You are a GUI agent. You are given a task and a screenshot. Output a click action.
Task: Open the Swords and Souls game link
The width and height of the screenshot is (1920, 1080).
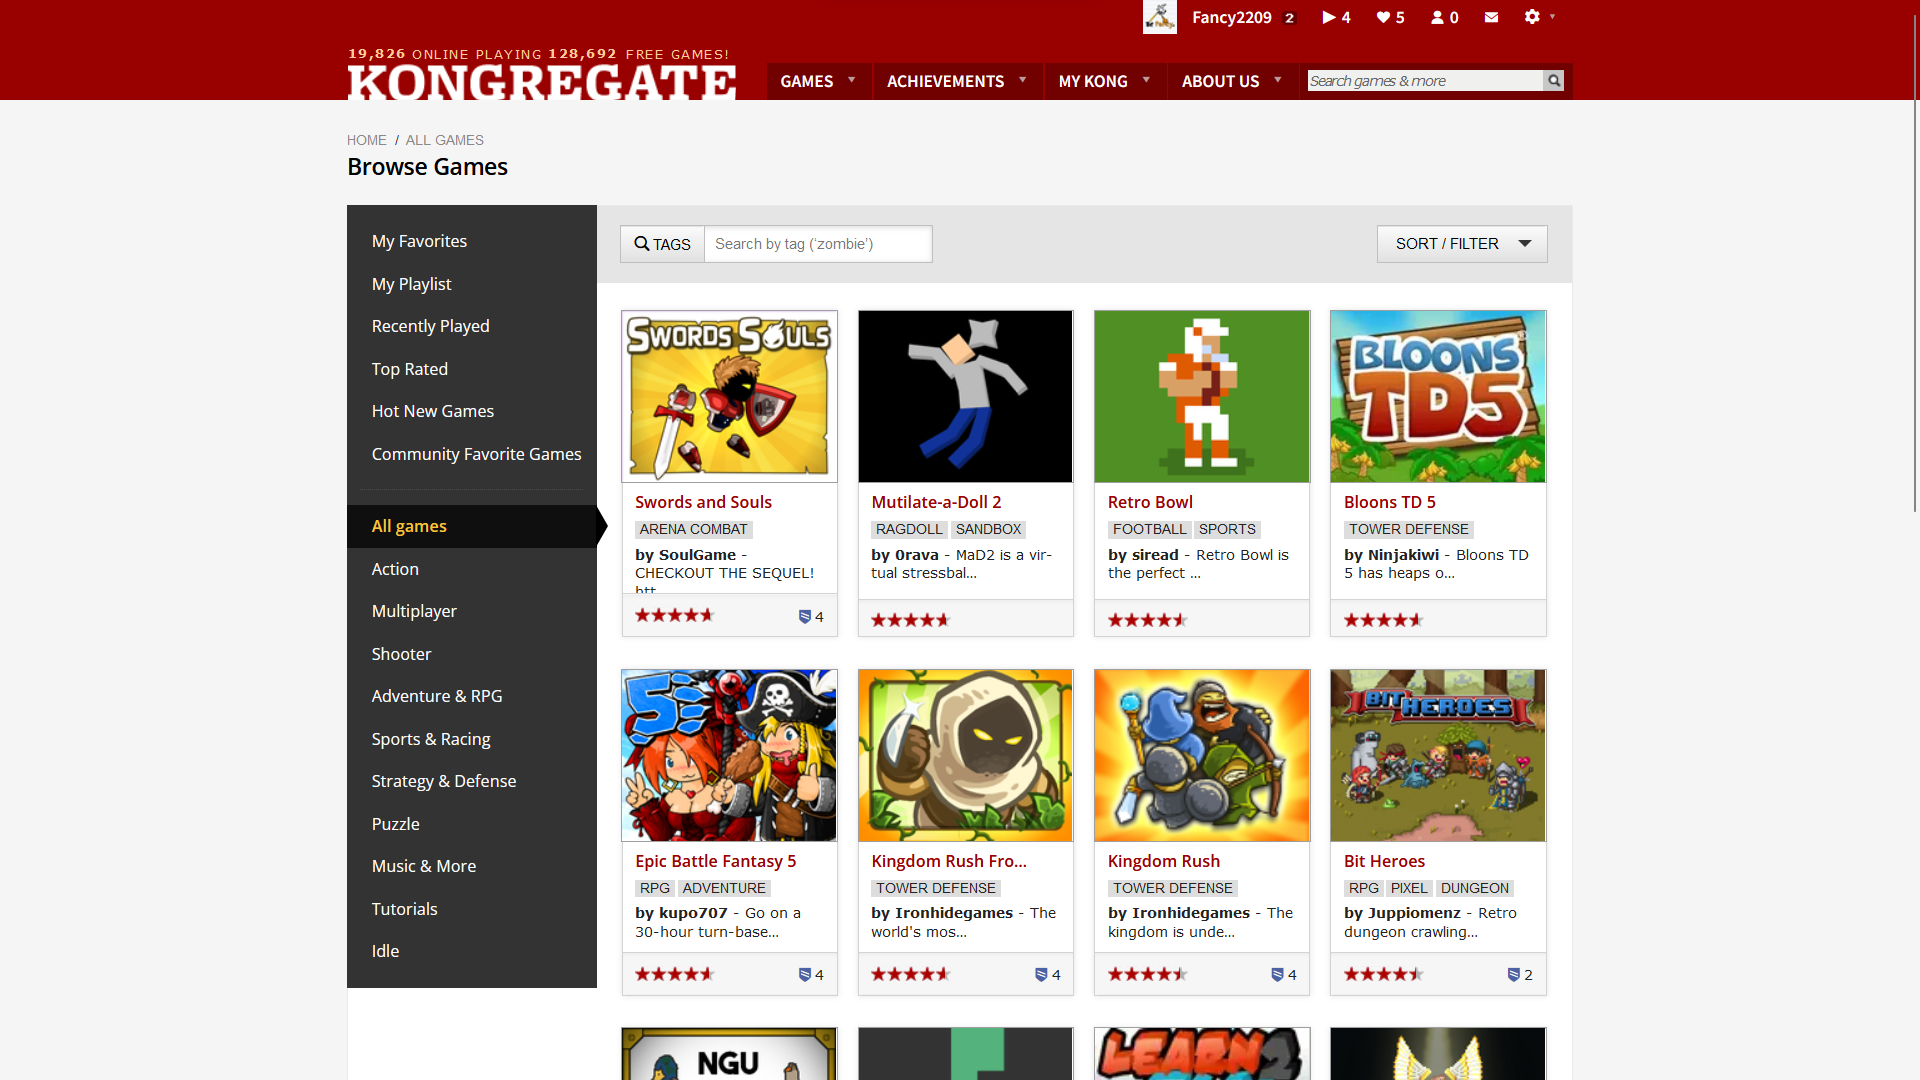pos(703,502)
